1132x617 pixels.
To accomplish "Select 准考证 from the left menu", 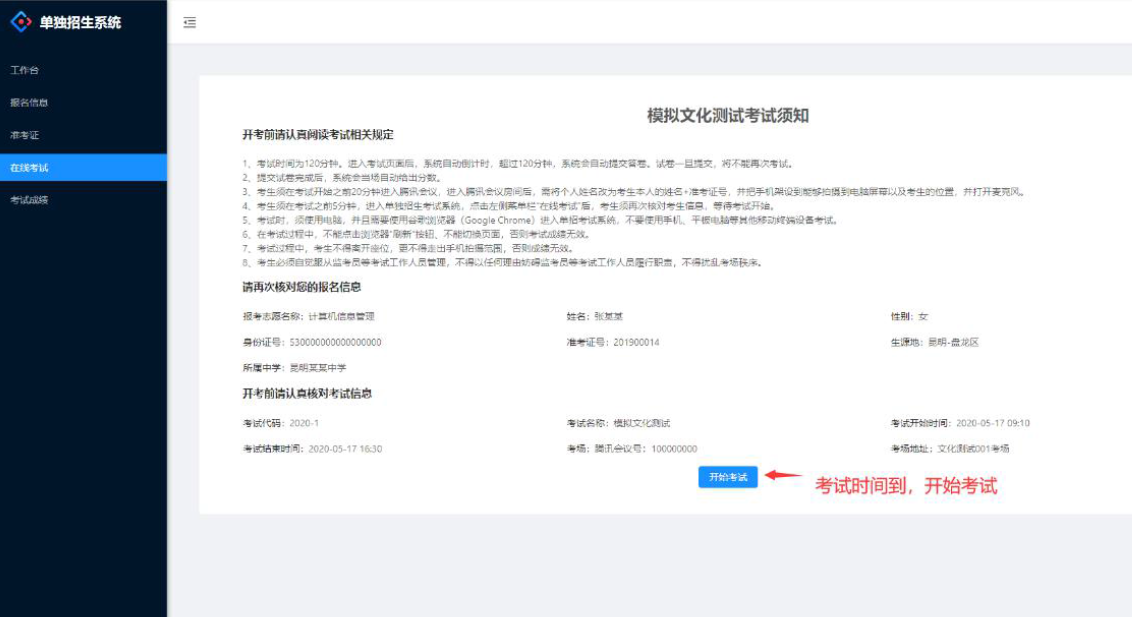I will (x=24, y=135).
